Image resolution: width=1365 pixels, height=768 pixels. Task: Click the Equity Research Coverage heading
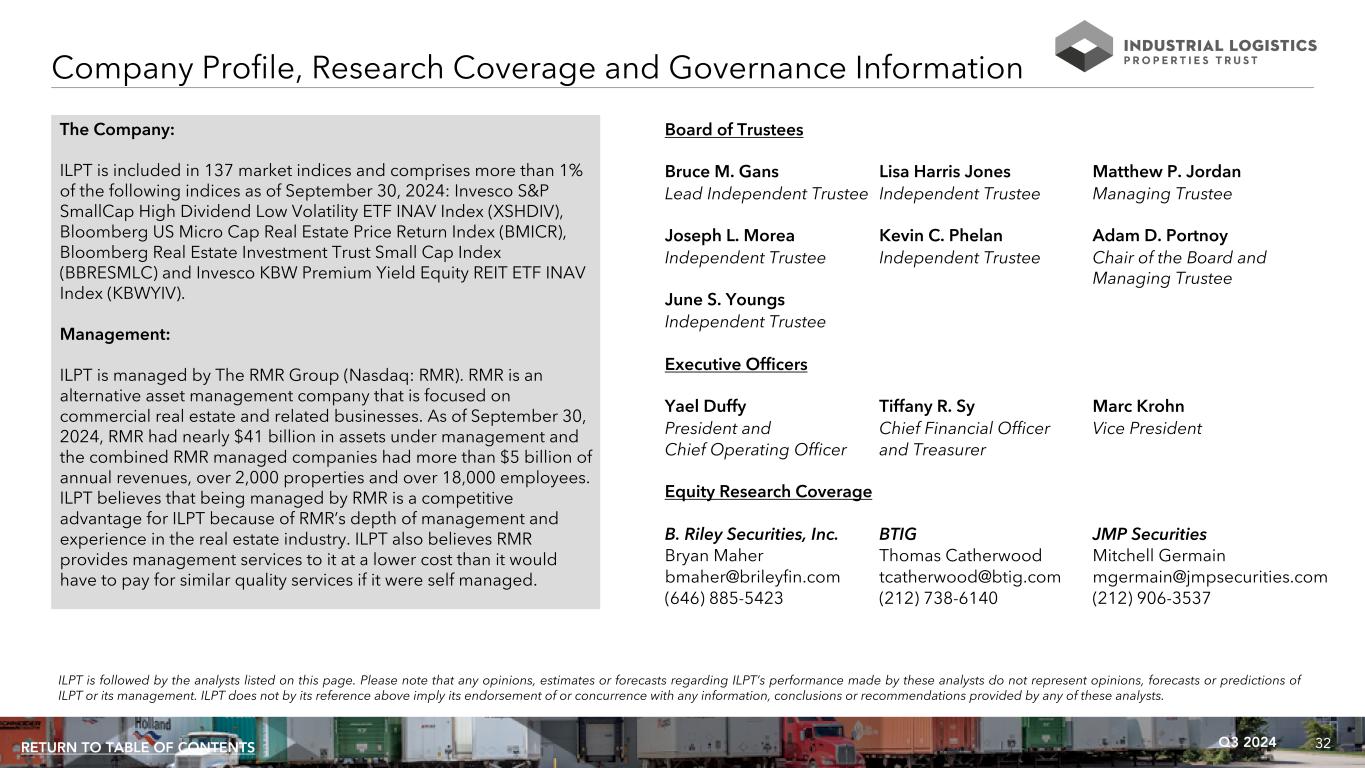(768, 492)
